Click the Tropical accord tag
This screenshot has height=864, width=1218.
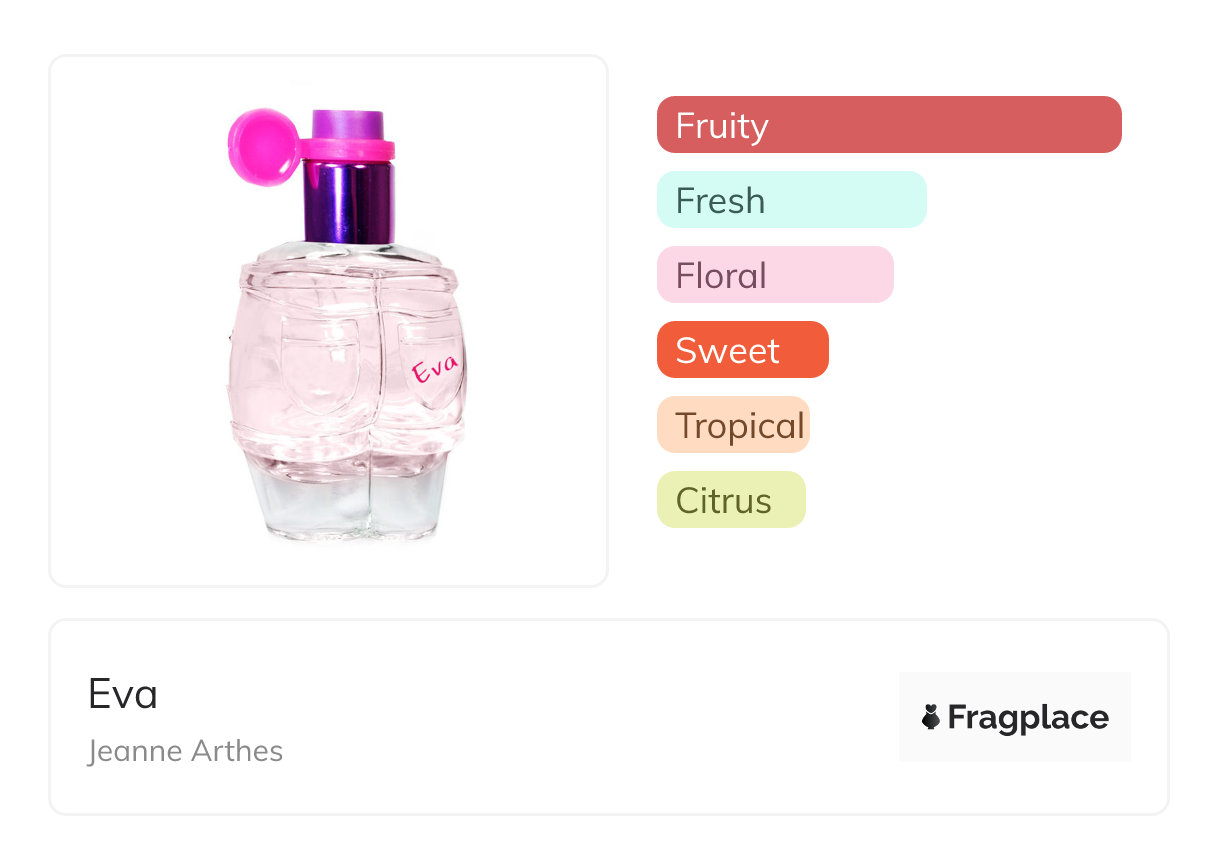pyautogui.click(x=733, y=425)
